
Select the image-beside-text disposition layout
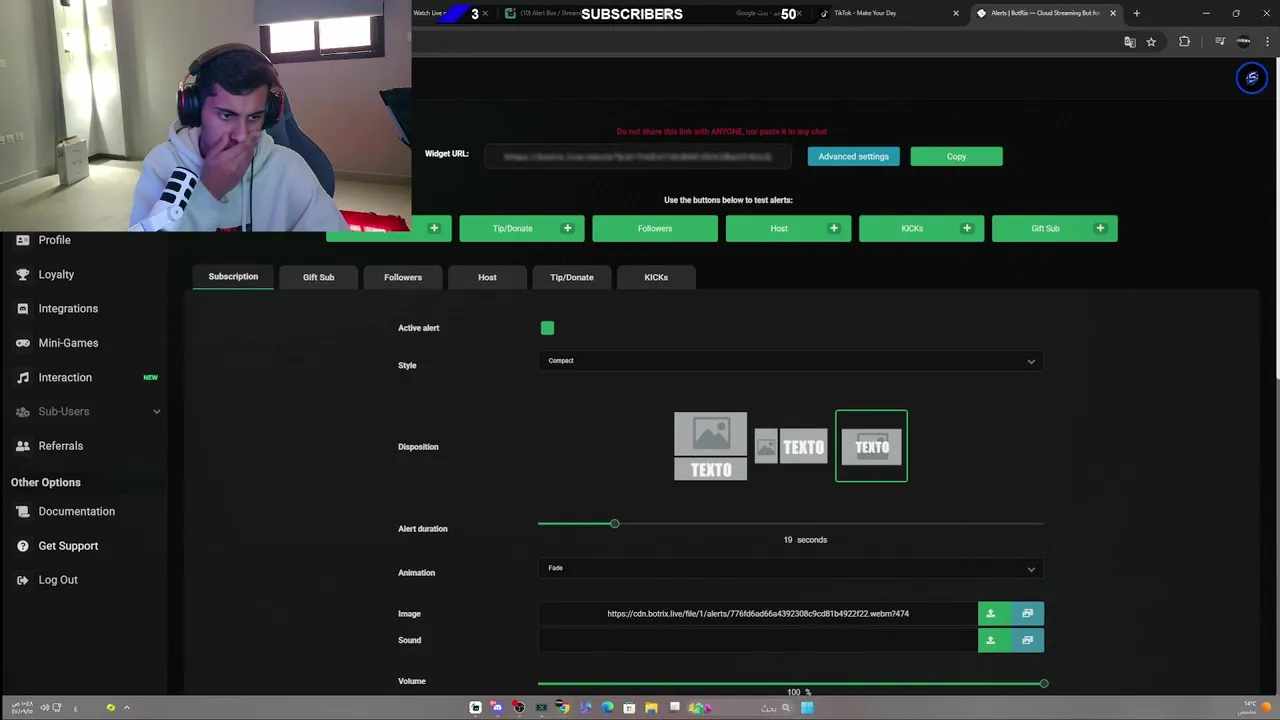(791, 446)
